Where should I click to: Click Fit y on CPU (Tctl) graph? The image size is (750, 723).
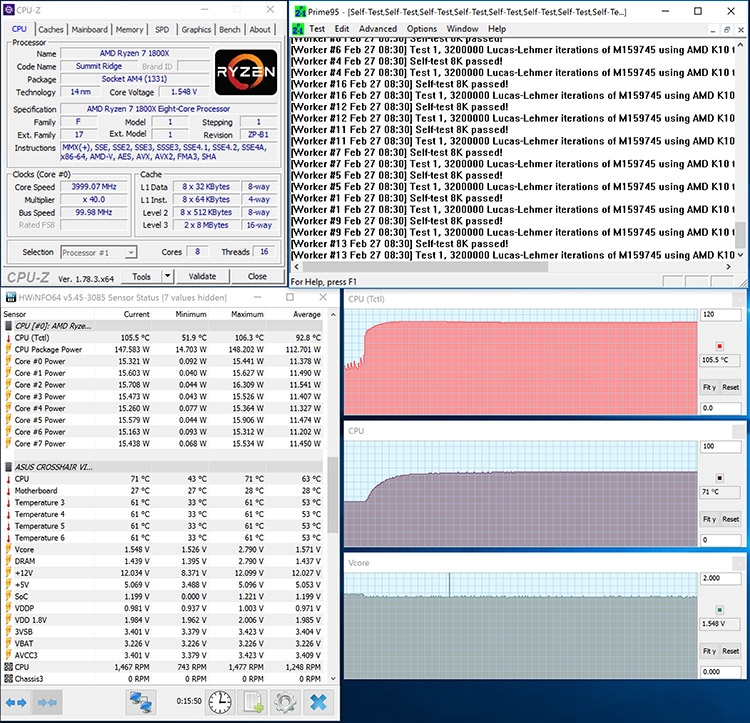pyautogui.click(x=709, y=387)
